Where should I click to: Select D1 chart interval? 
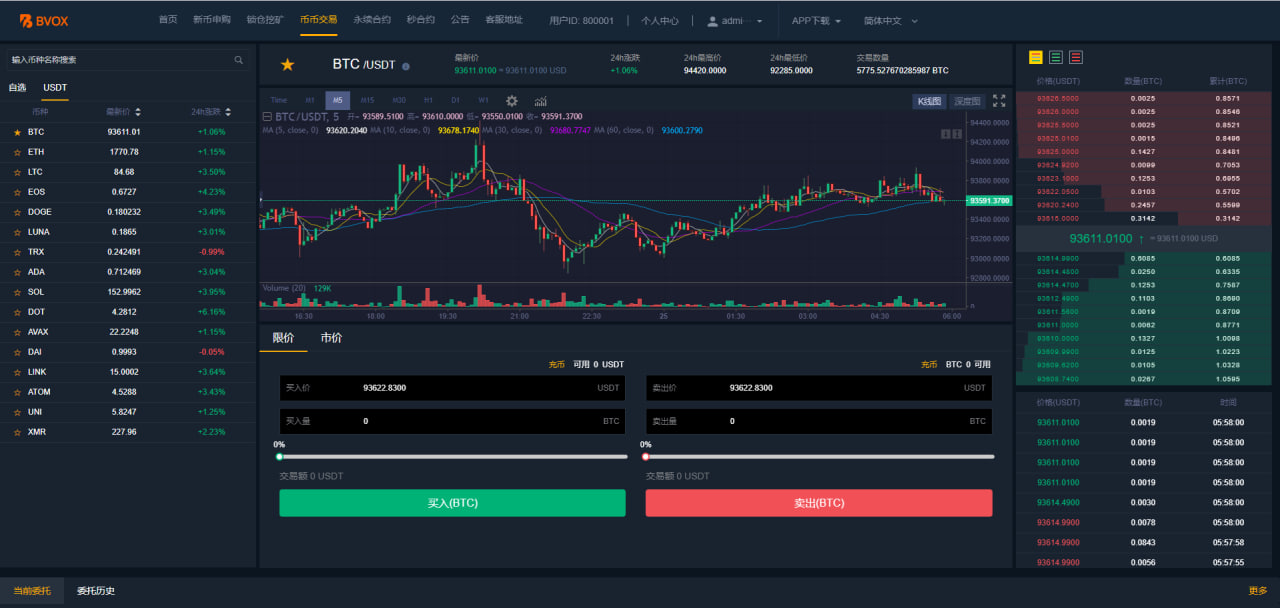click(455, 100)
